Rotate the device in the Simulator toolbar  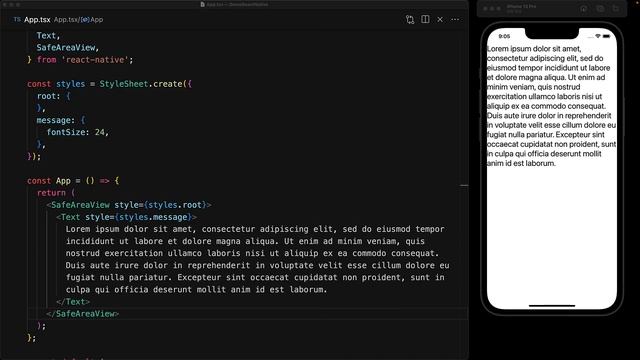(616, 9)
